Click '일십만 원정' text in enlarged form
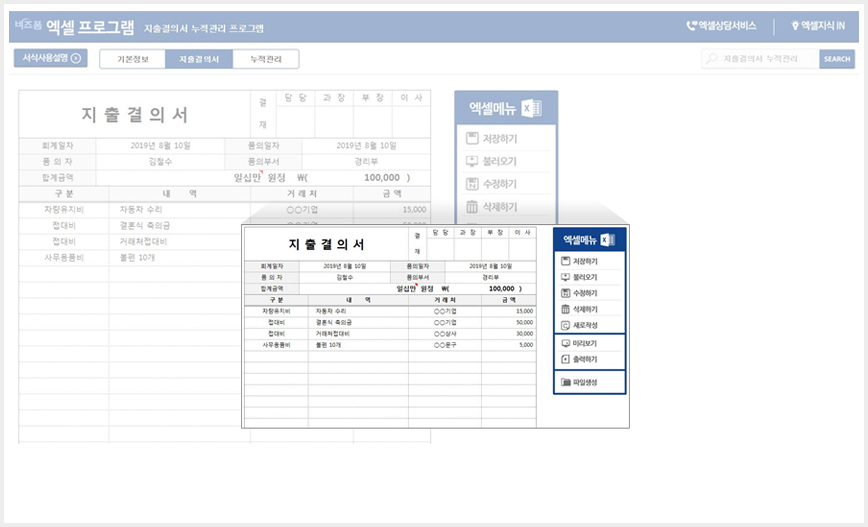 pos(415,288)
